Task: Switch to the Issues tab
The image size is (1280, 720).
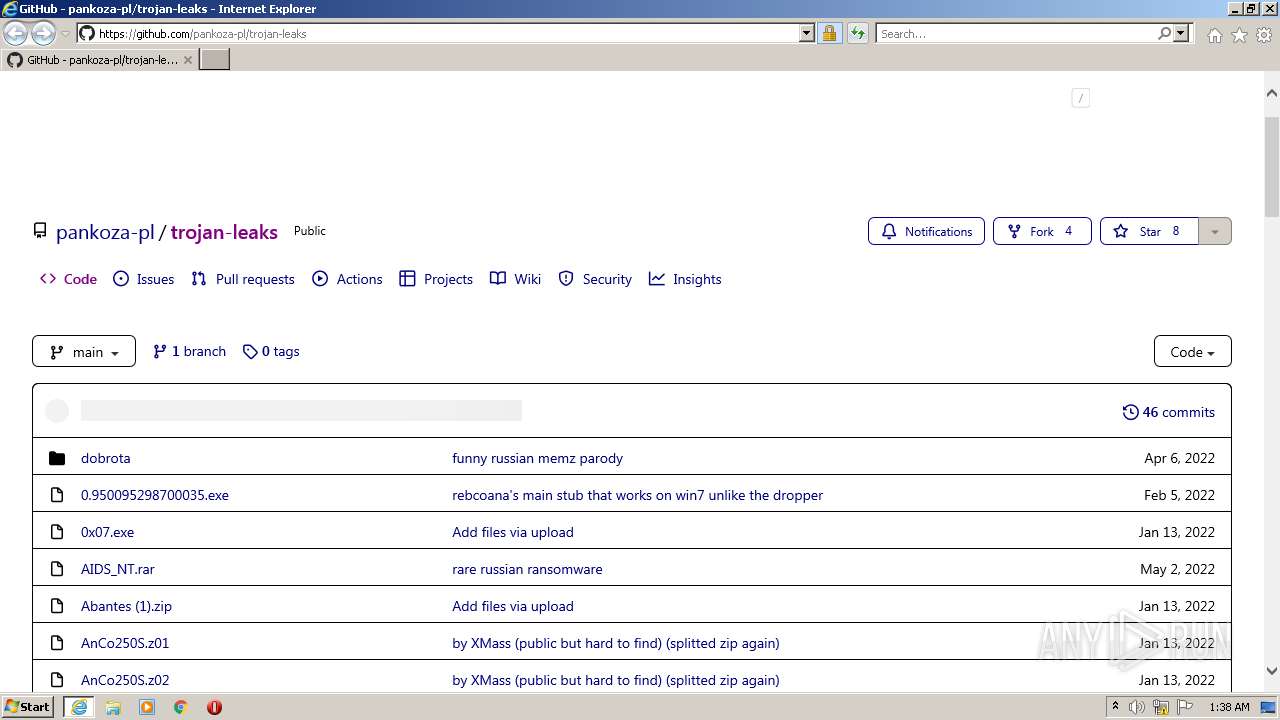Action: 144,279
